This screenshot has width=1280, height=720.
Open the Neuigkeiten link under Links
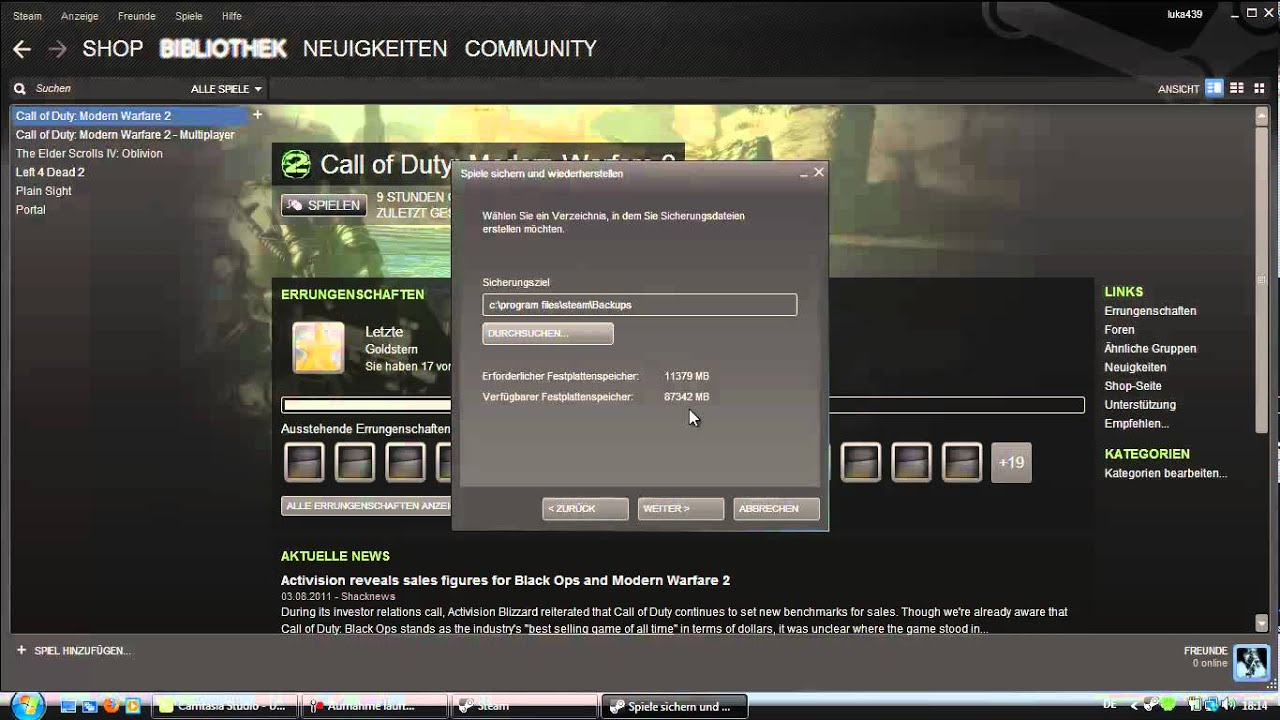tap(1135, 367)
